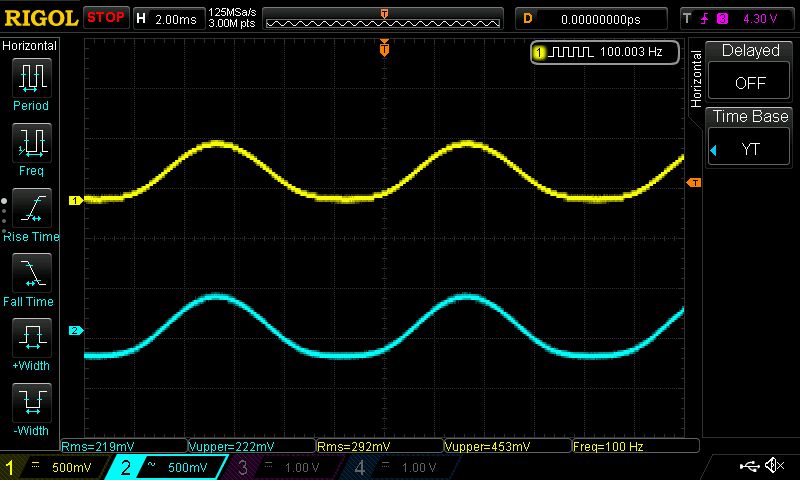Click the RIGOL logo

click(41, 18)
